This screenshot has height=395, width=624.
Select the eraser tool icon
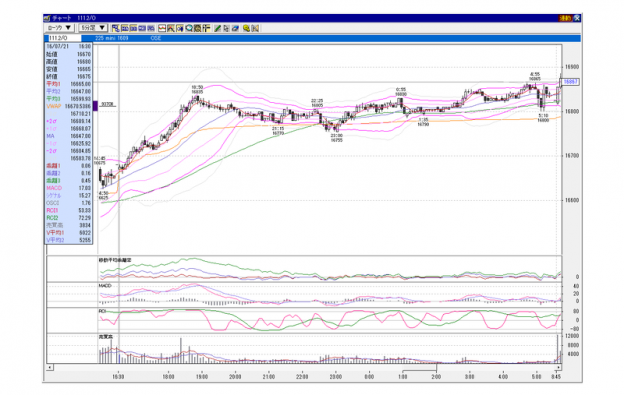(x=235, y=28)
